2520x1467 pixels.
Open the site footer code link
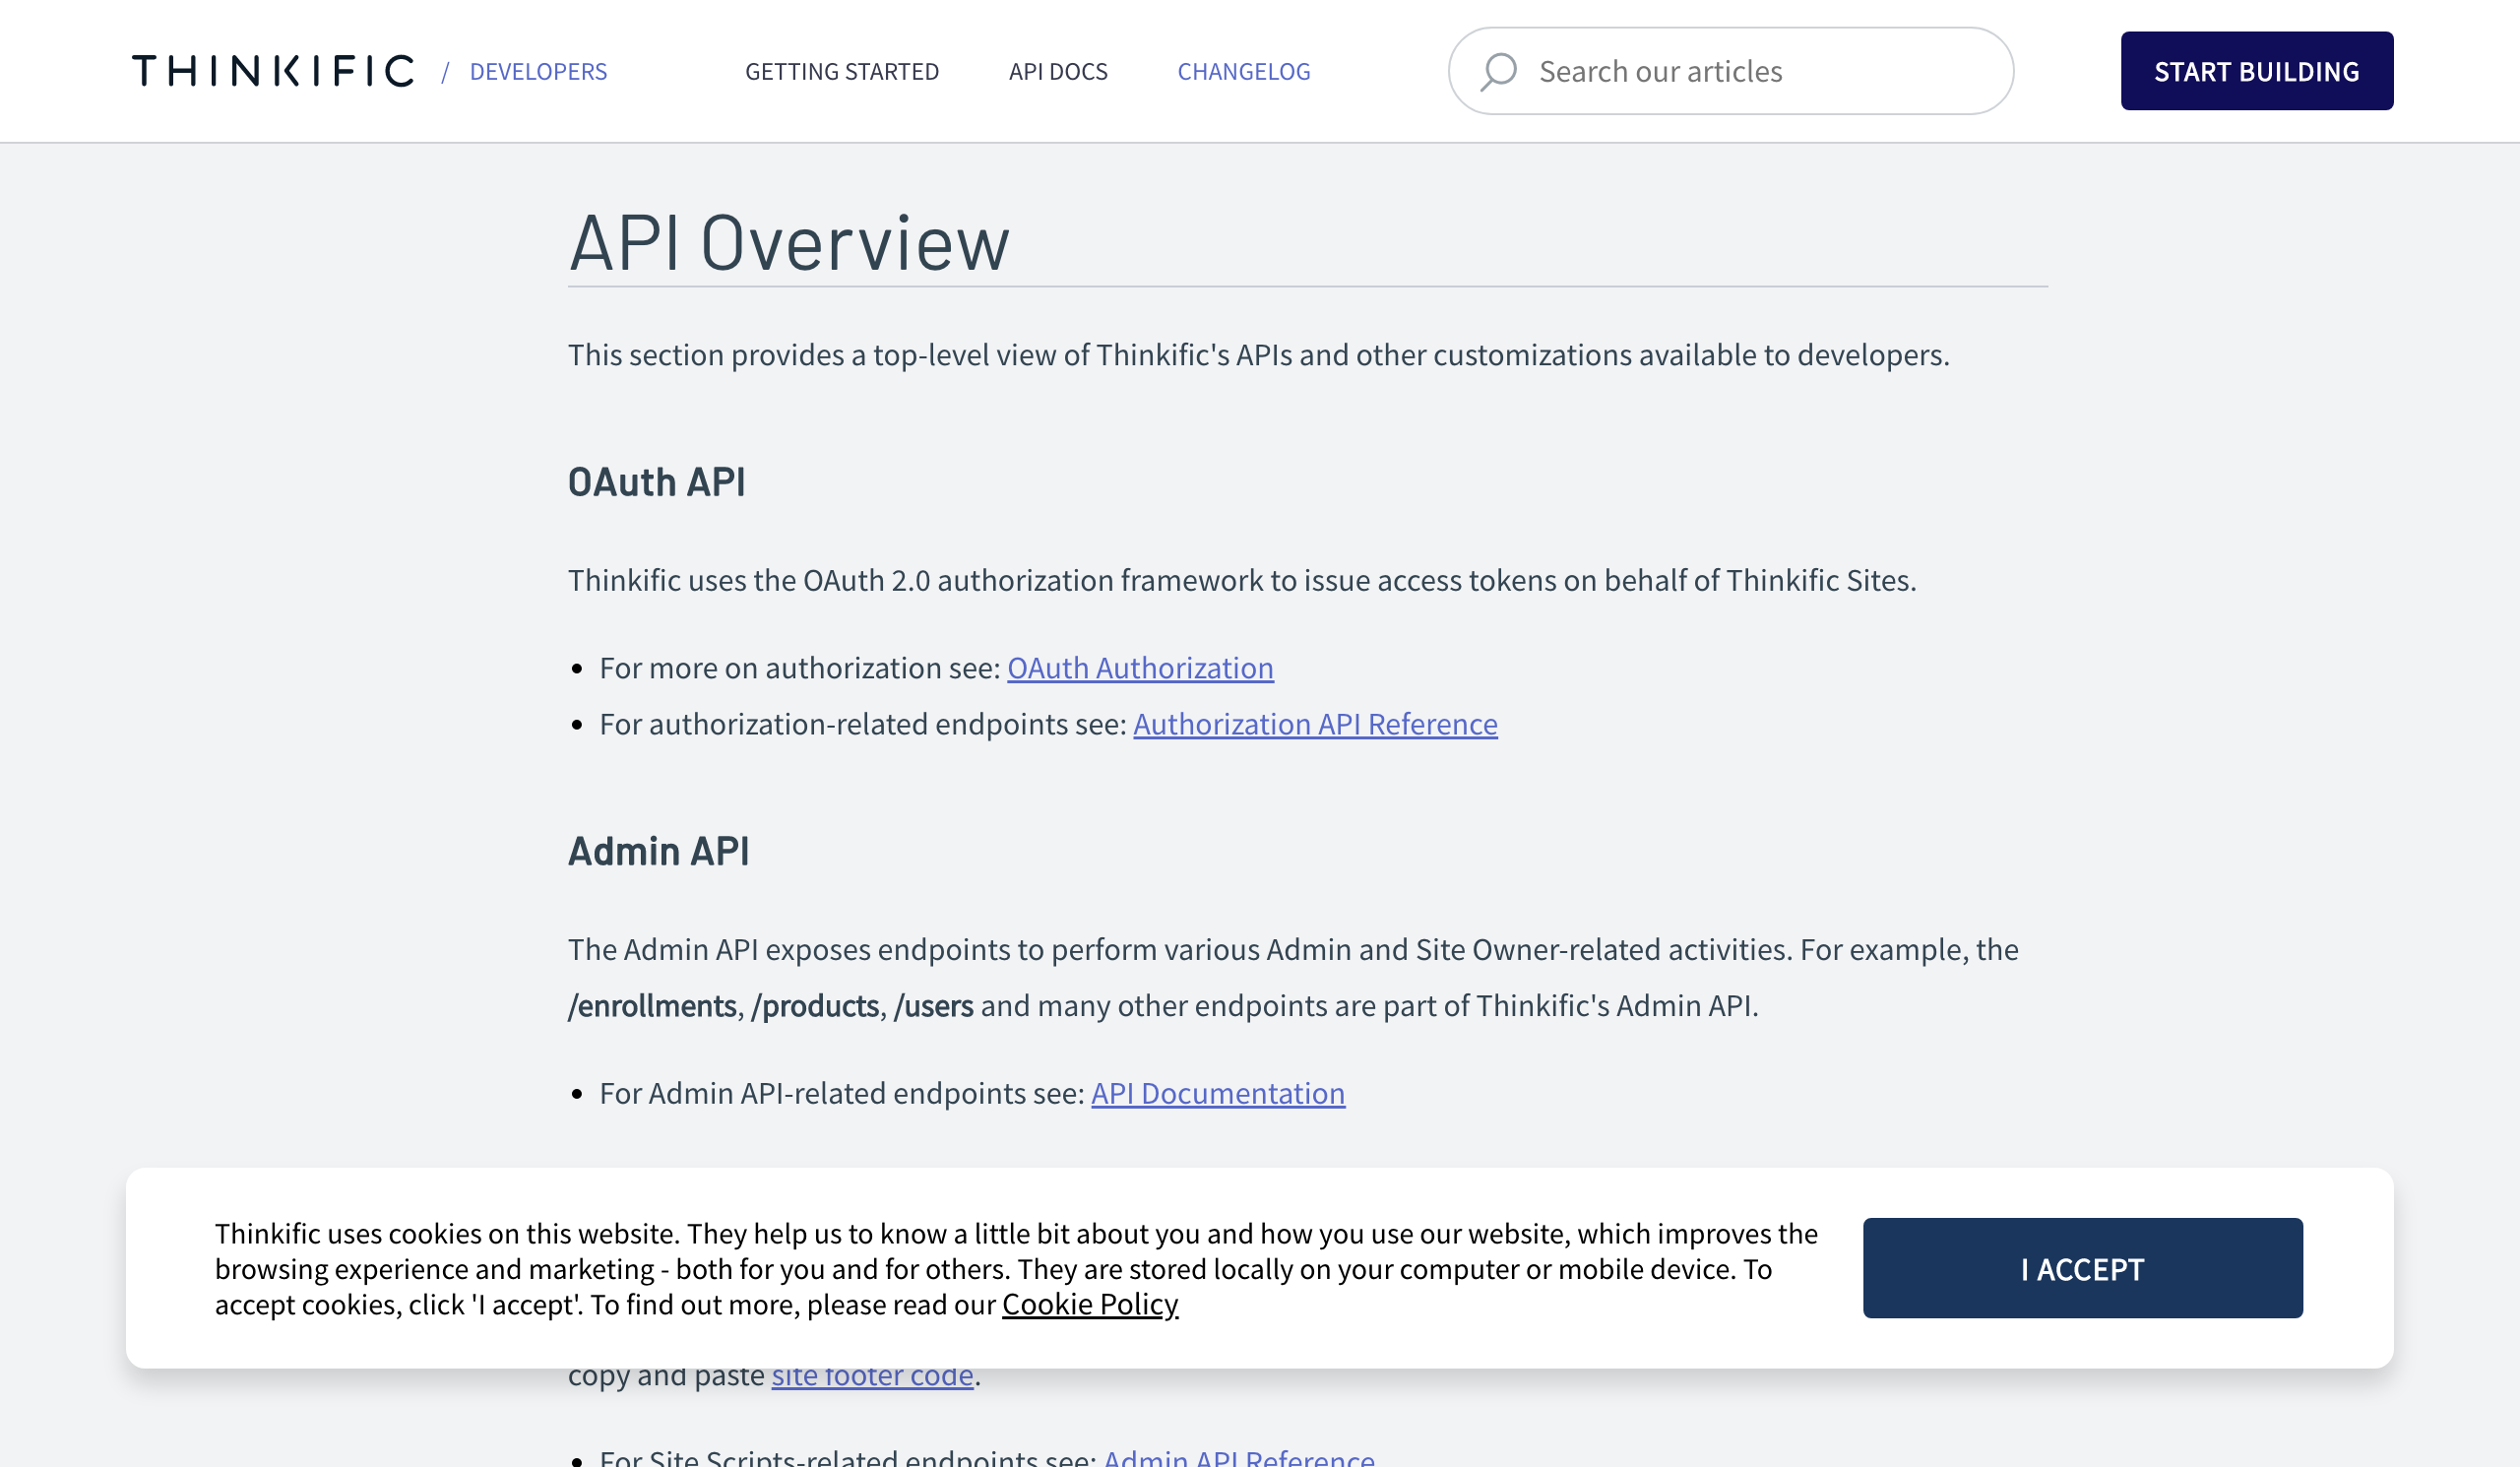pos(872,1378)
